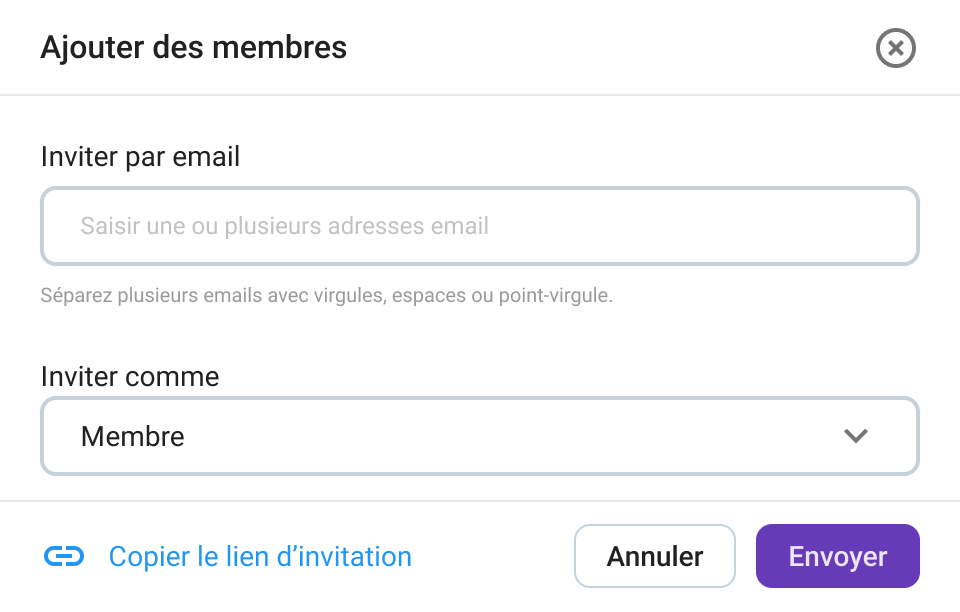Select the purple Envoyer submit button
The width and height of the screenshot is (960, 612).
(837, 556)
